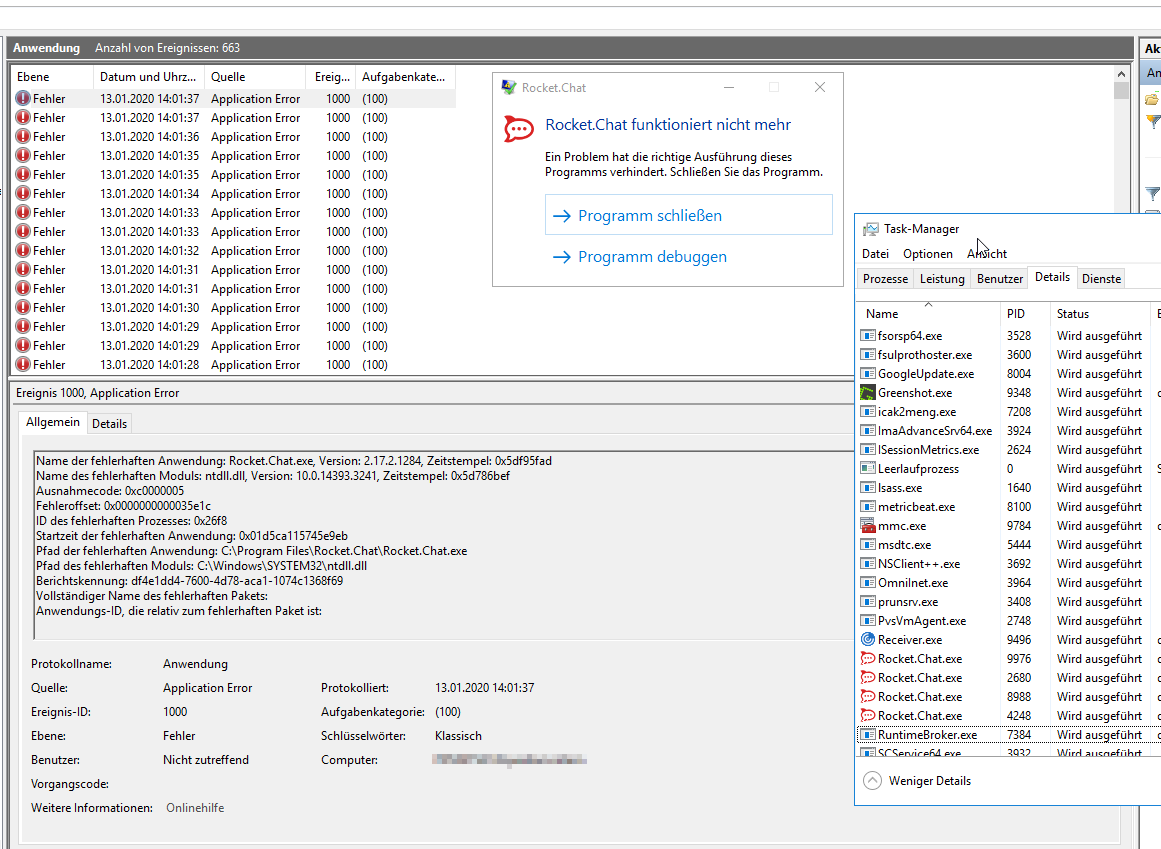Click error icon of event at 14:01:34
This screenshot has width=1161, height=849.
click(x=23, y=193)
